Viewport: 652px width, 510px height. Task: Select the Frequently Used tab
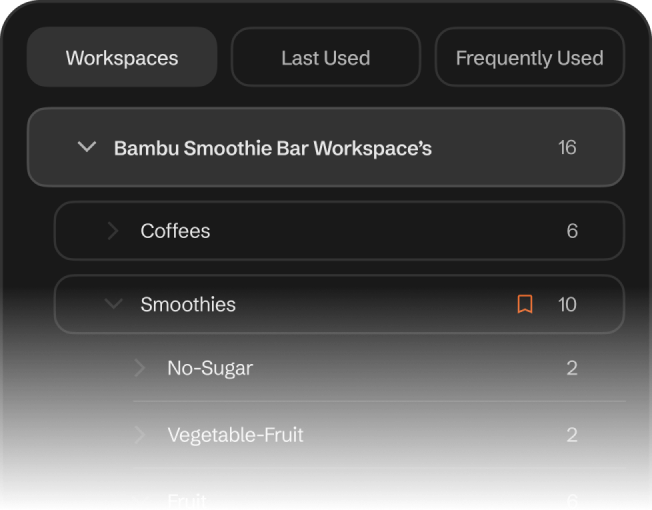529,57
